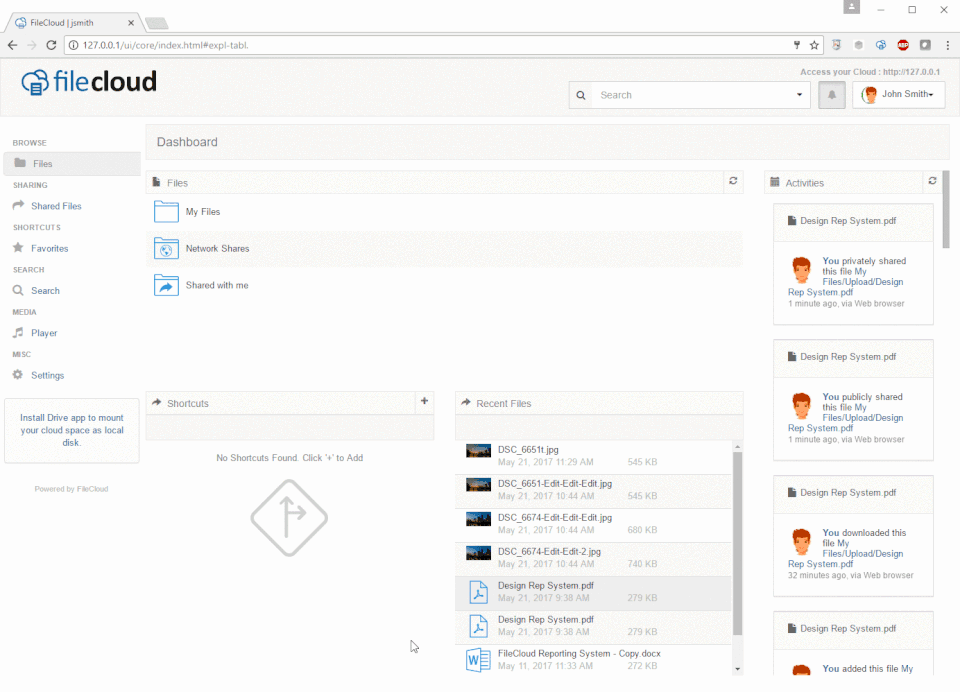Open the Shared with me folder icon
The image size is (960, 692).
tap(166, 285)
